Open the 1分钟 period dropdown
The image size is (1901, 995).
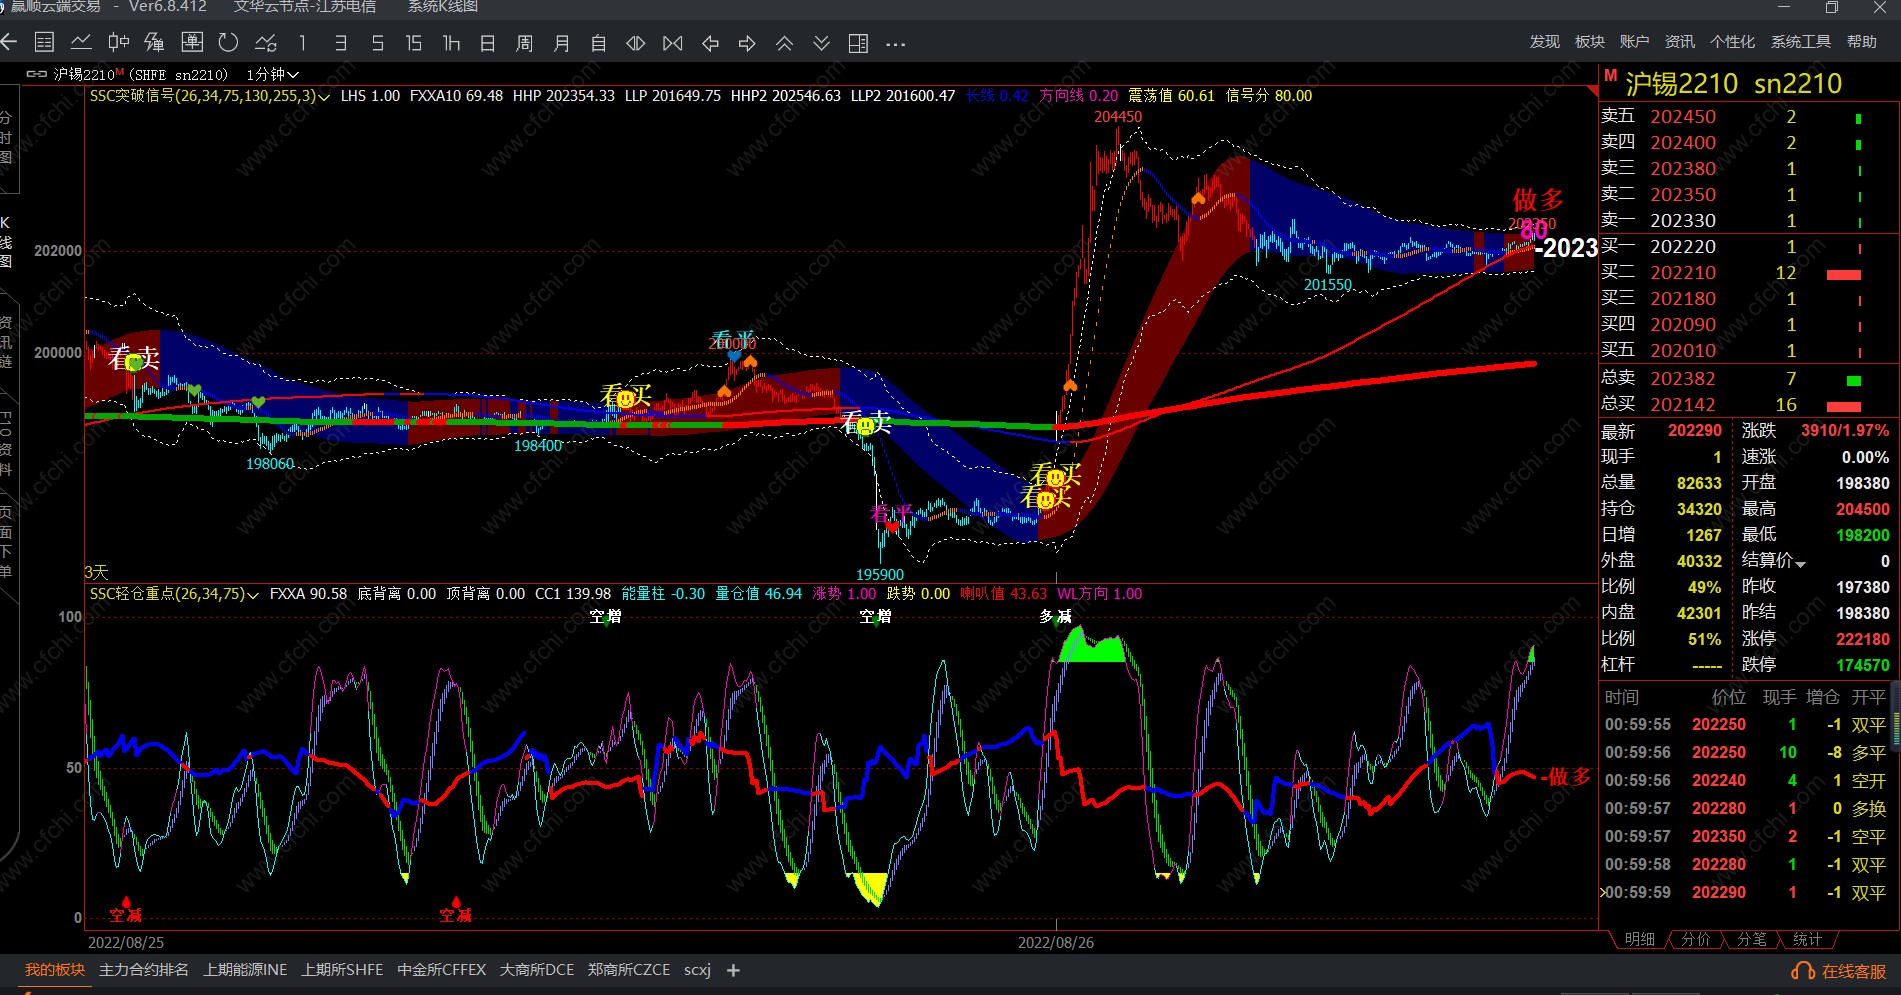click(x=272, y=74)
